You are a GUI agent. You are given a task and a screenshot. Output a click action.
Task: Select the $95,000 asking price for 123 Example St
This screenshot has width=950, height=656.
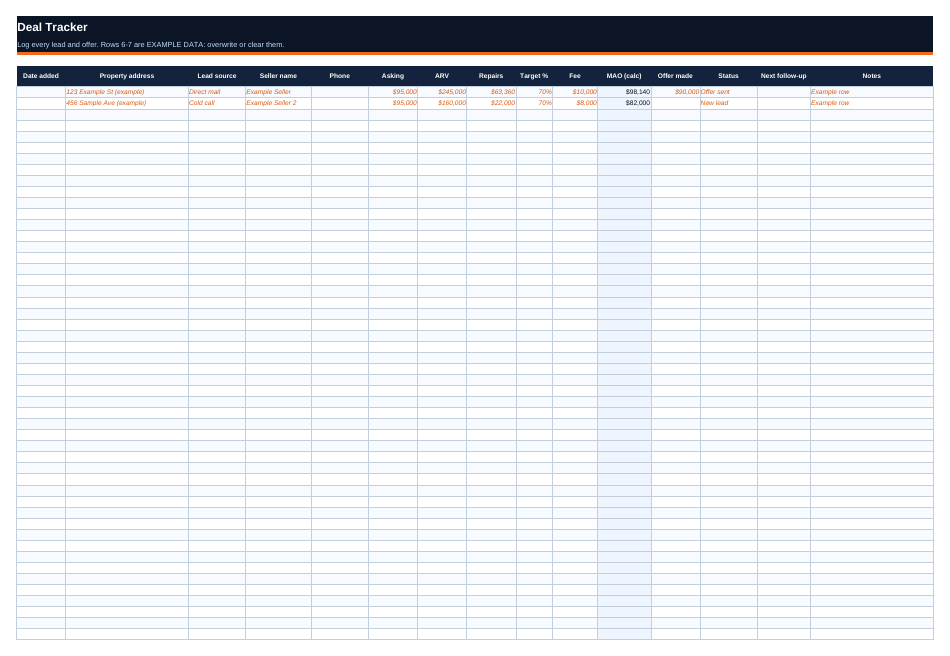point(393,92)
